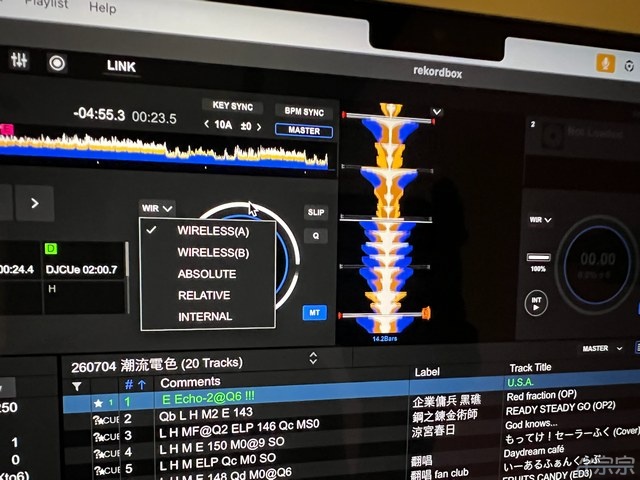Click the green D hot cue marker
The image size is (640, 480).
pyautogui.click(x=51, y=248)
